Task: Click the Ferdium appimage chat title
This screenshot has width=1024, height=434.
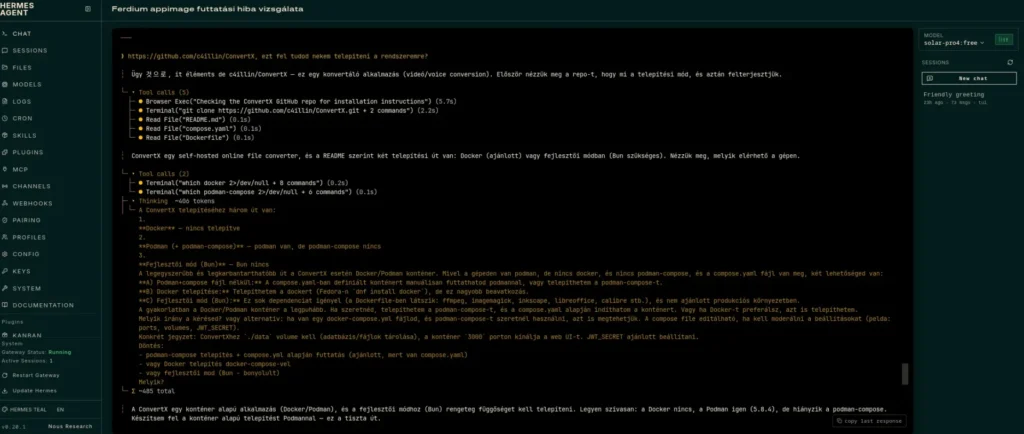Action: 208,9
